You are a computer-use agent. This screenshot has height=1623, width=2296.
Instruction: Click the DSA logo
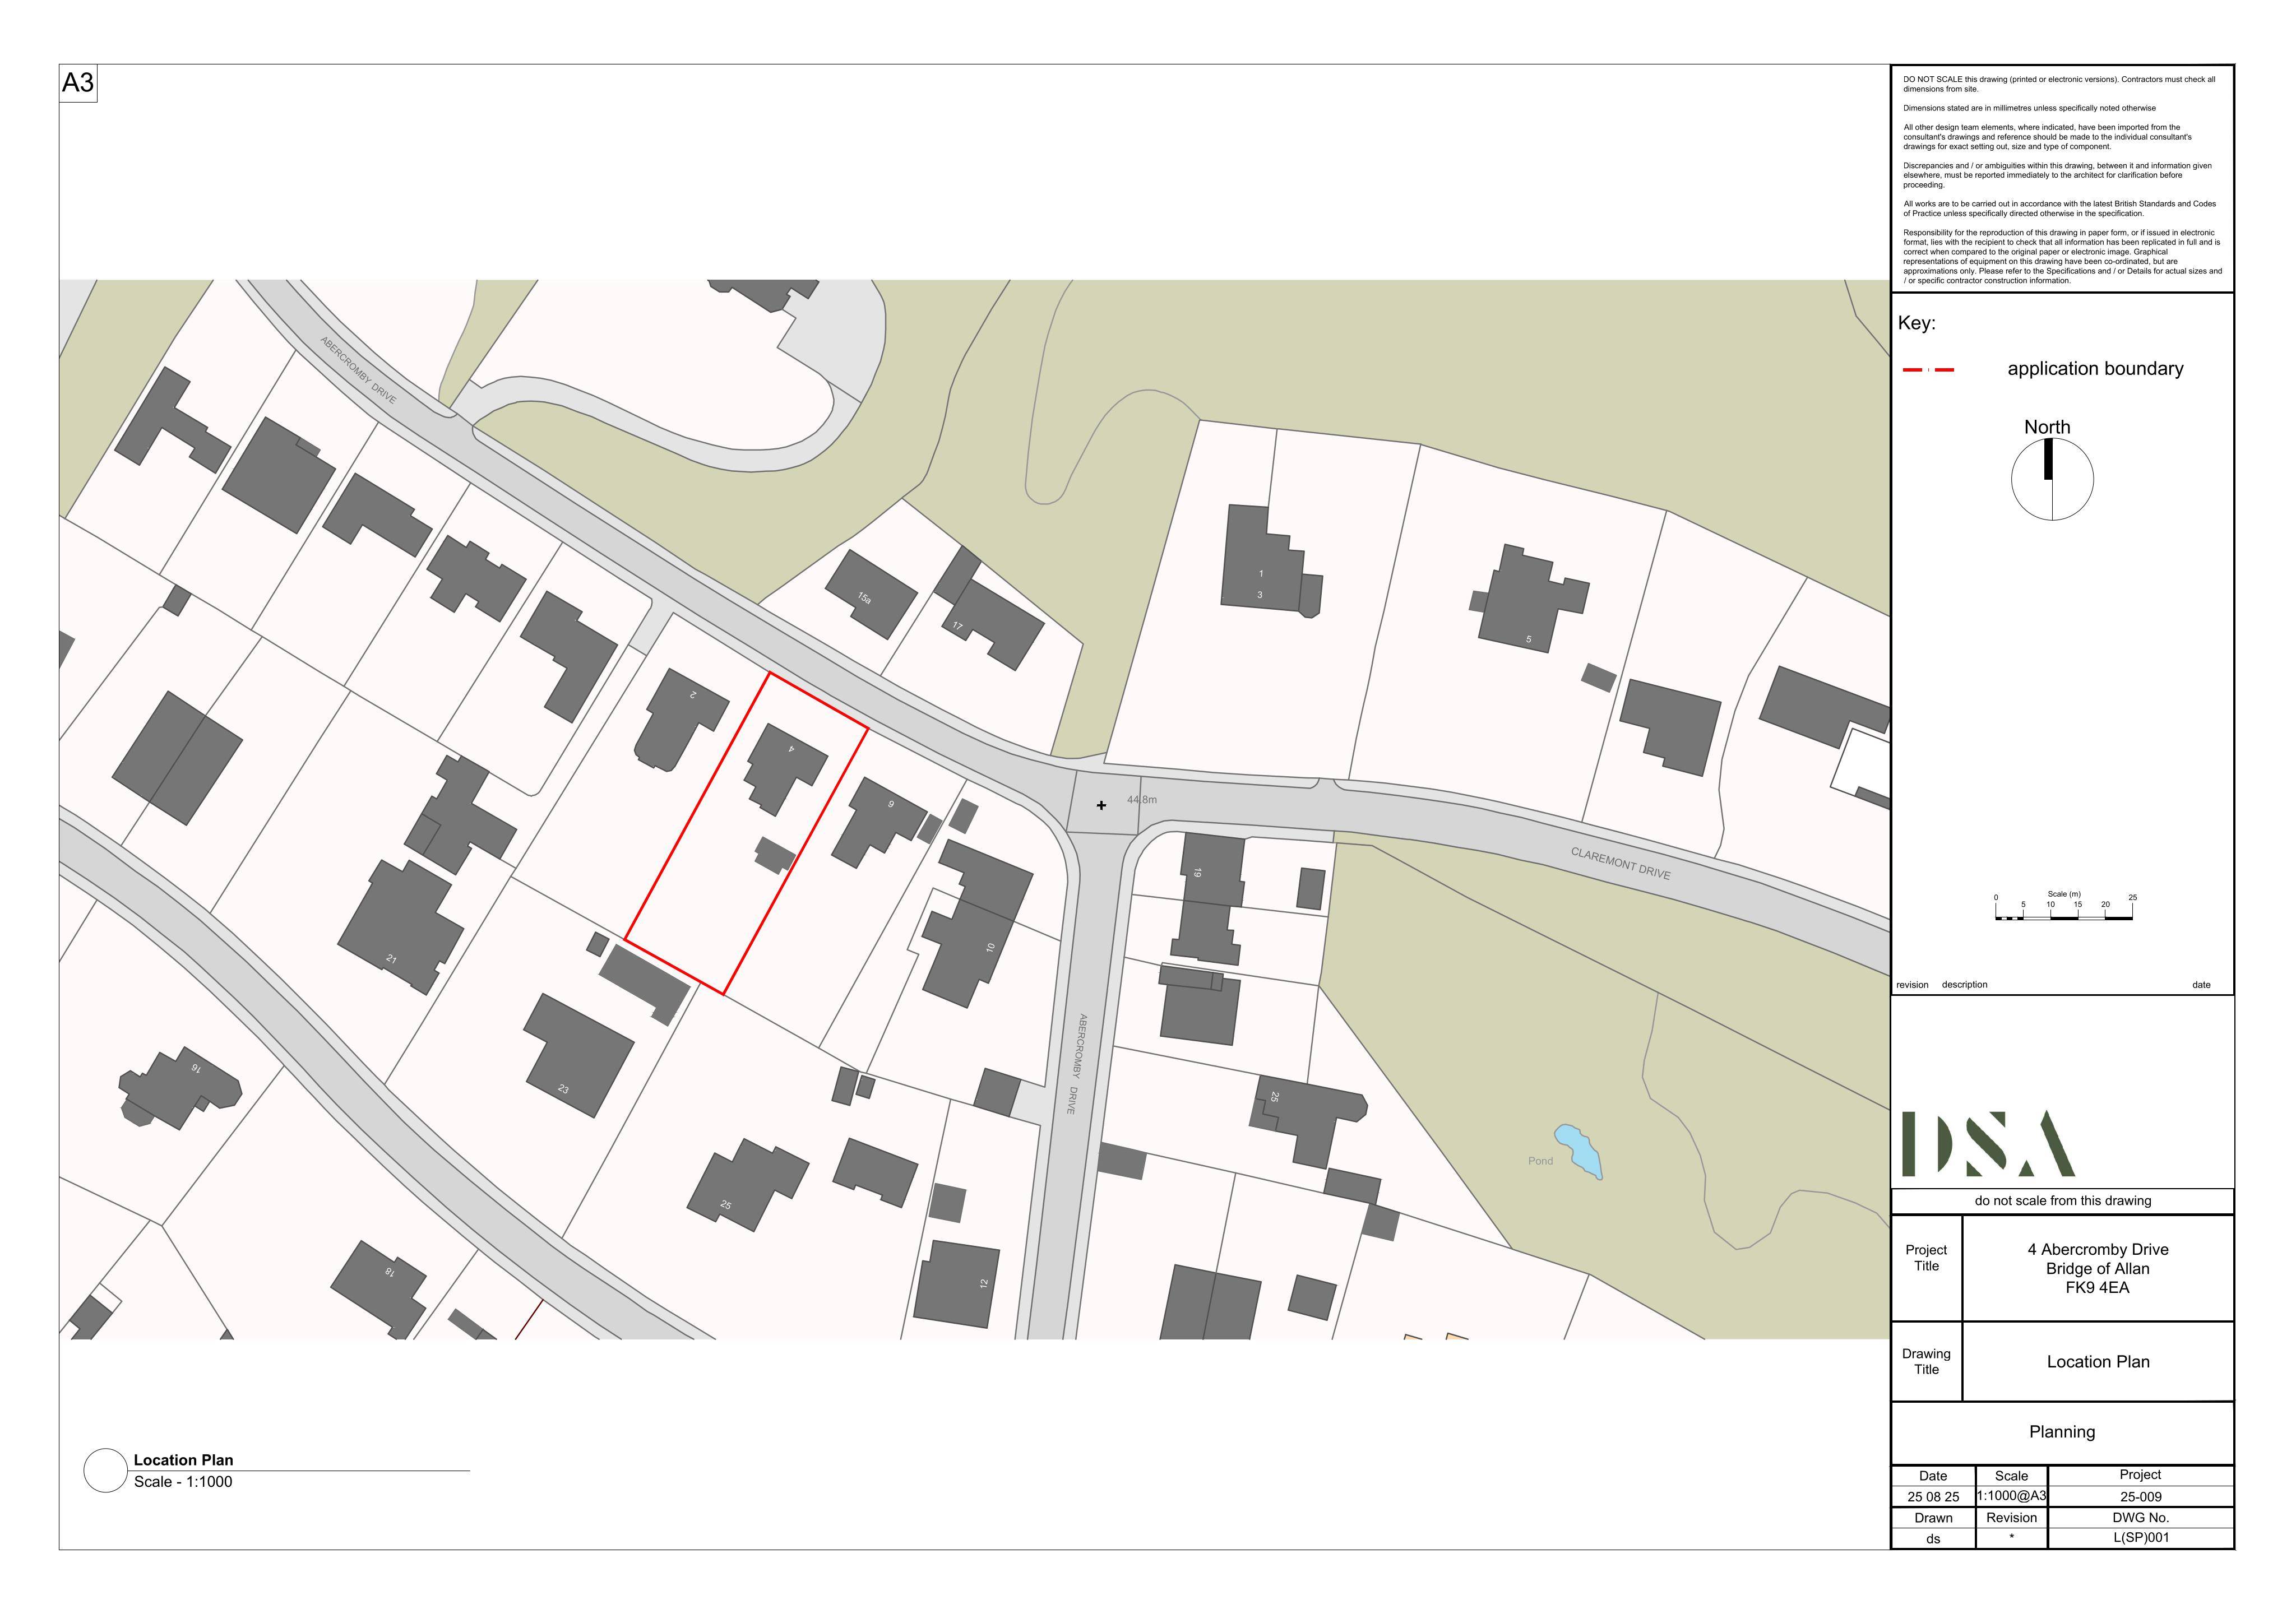tap(1988, 1143)
